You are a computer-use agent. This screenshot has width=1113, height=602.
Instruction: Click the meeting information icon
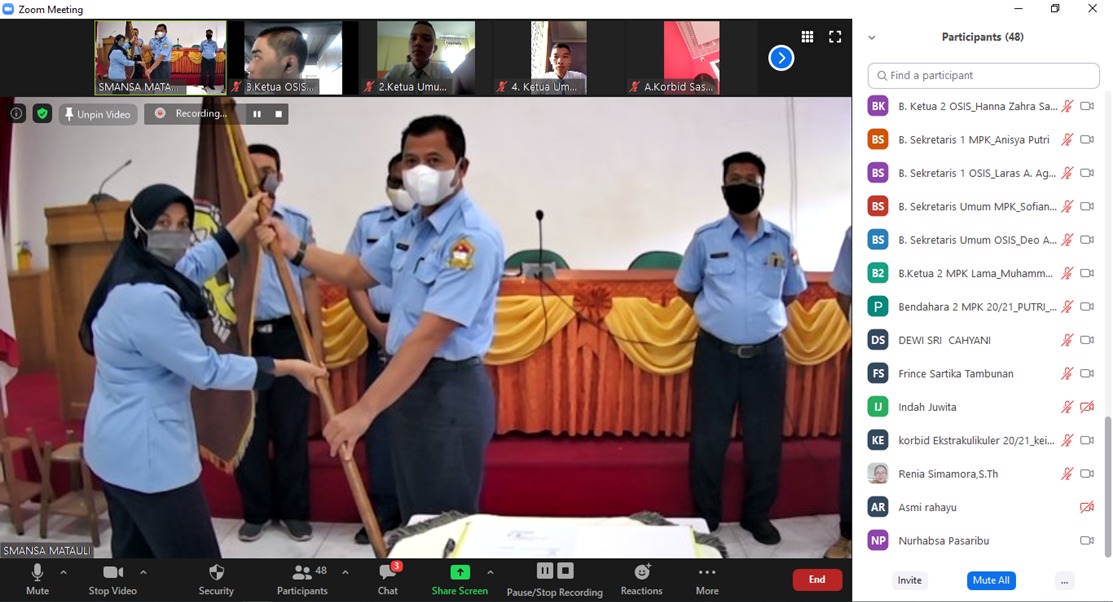[x=17, y=113]
